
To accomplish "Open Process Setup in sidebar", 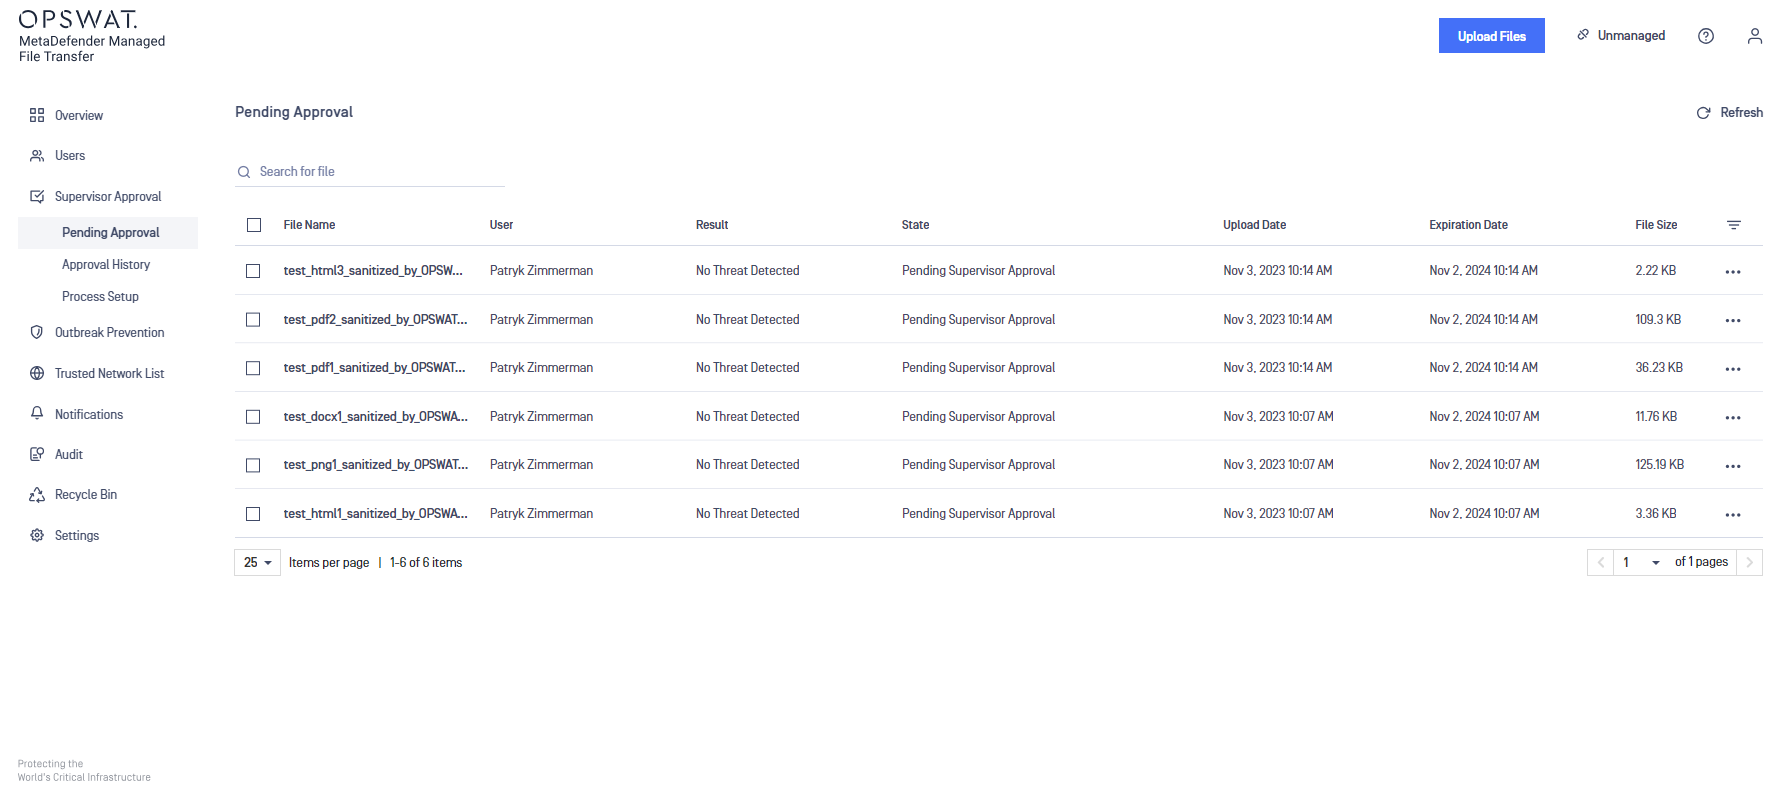I will 100,297.
